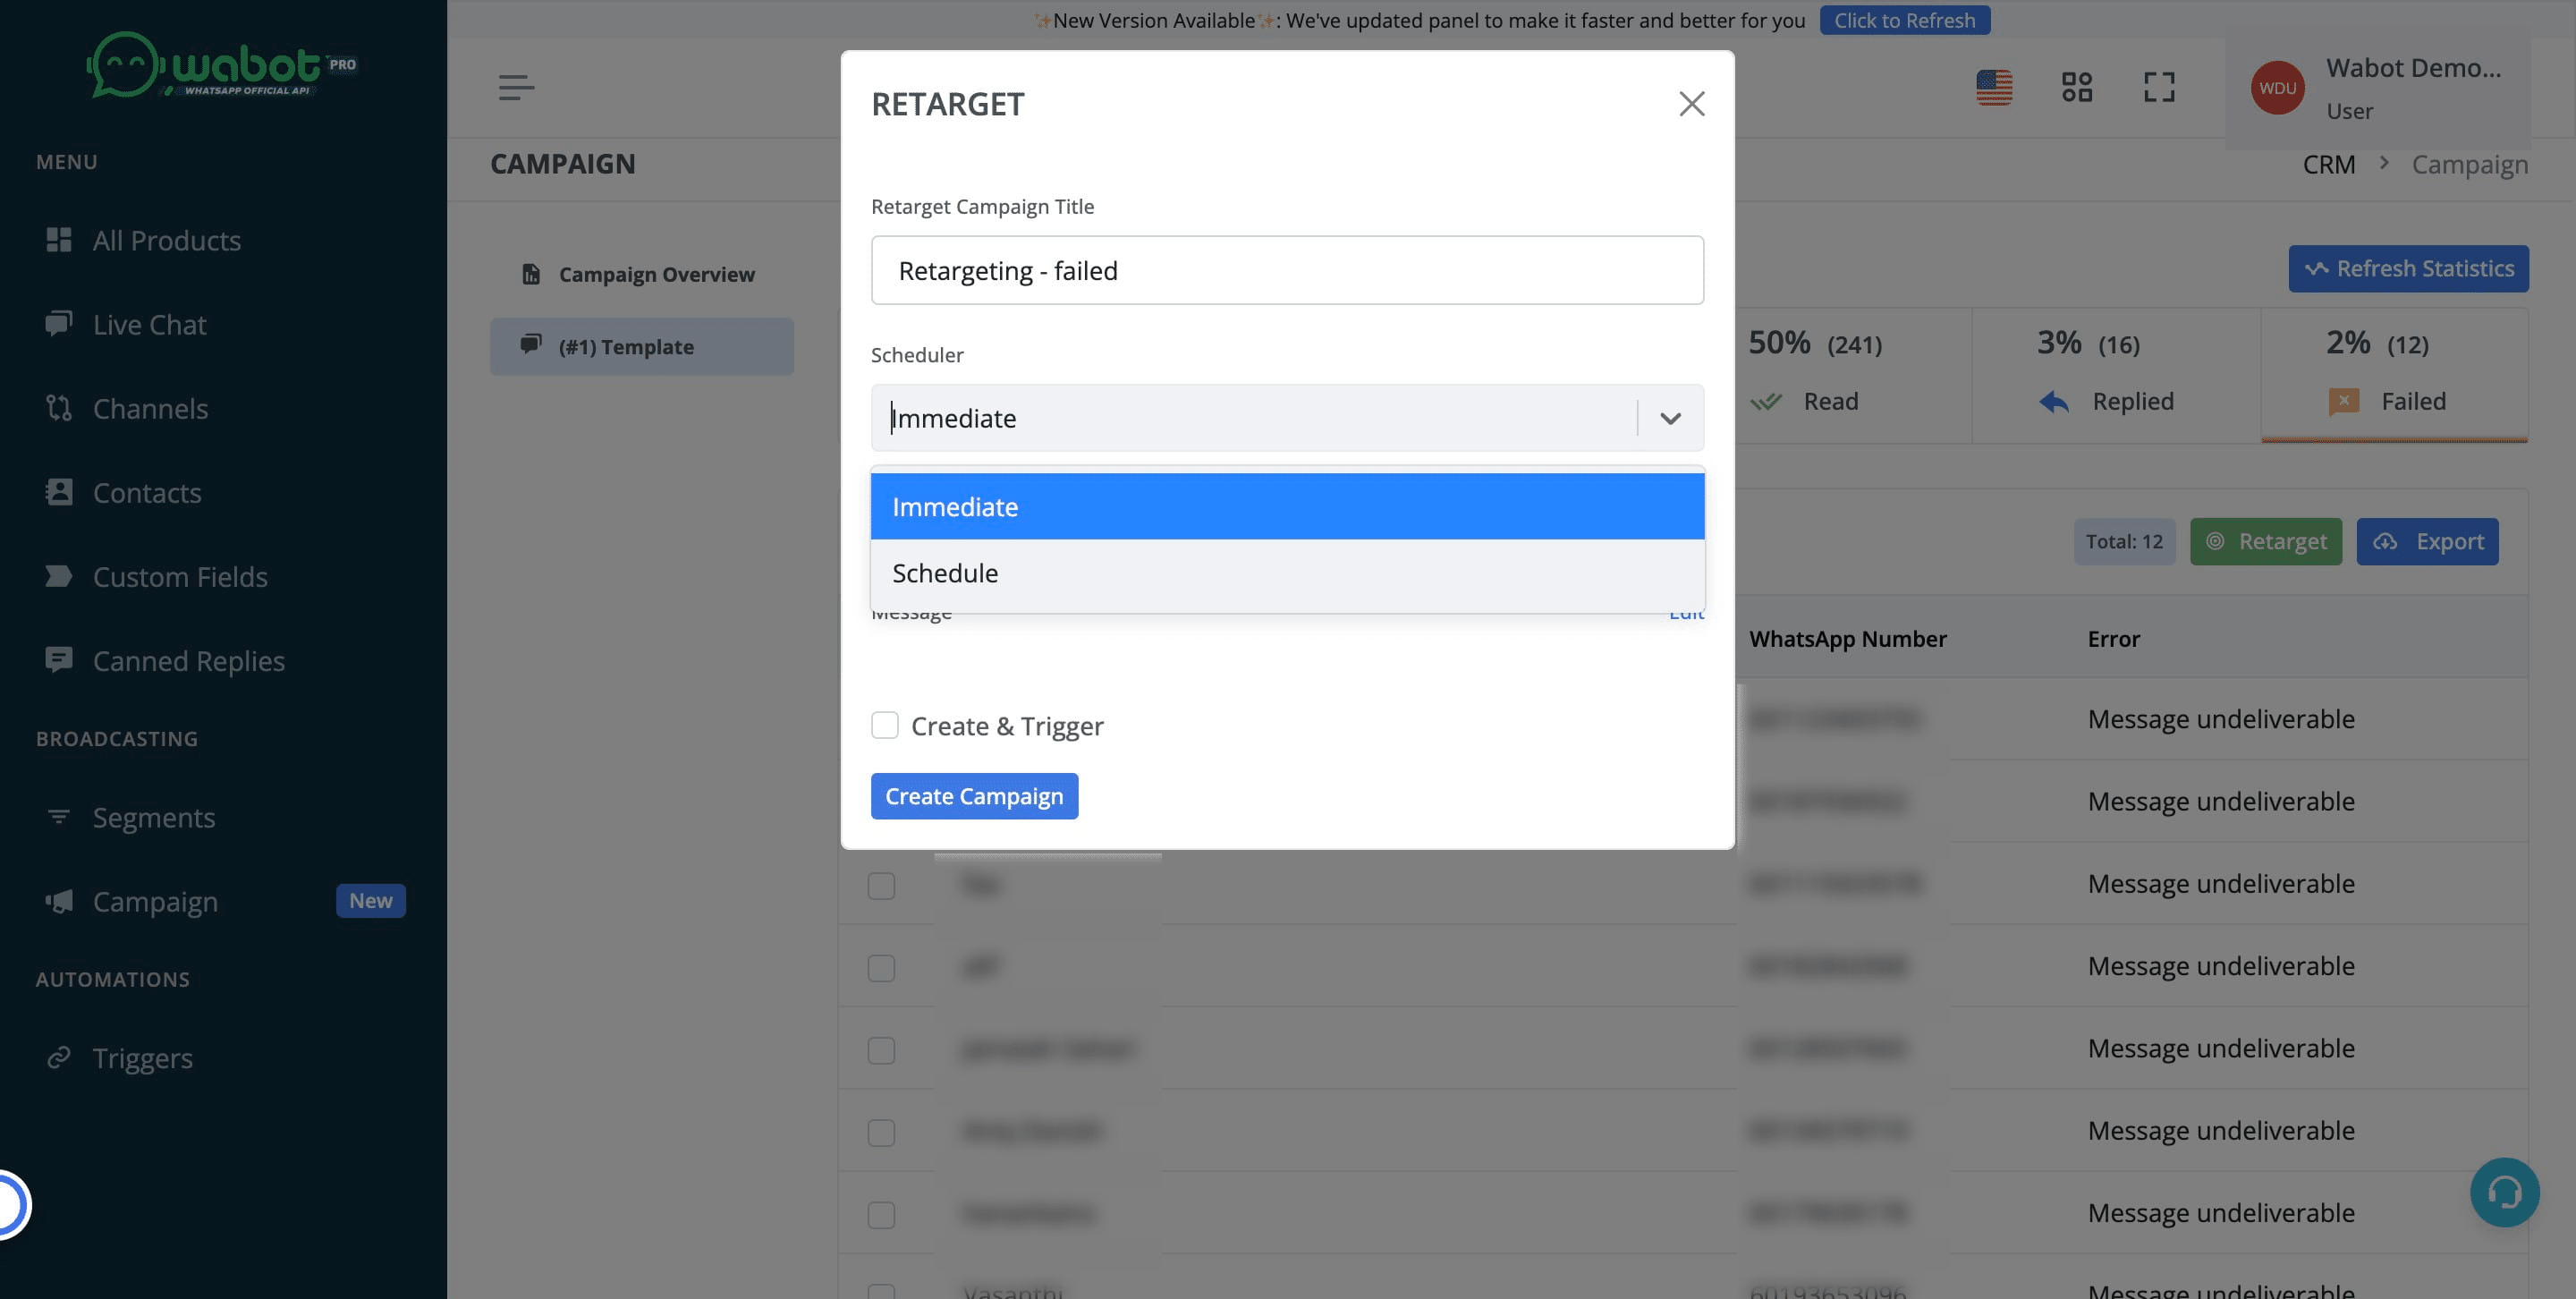Click the hamburger menu toggle icon
The height and width of the screenshot is (1299, 2576).
pos(516,88)
